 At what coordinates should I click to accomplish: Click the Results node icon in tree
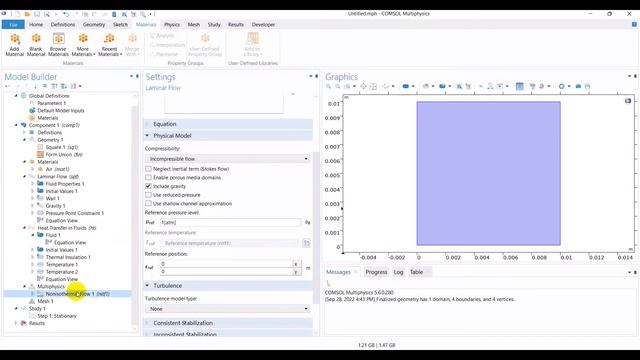click(24, 323)
